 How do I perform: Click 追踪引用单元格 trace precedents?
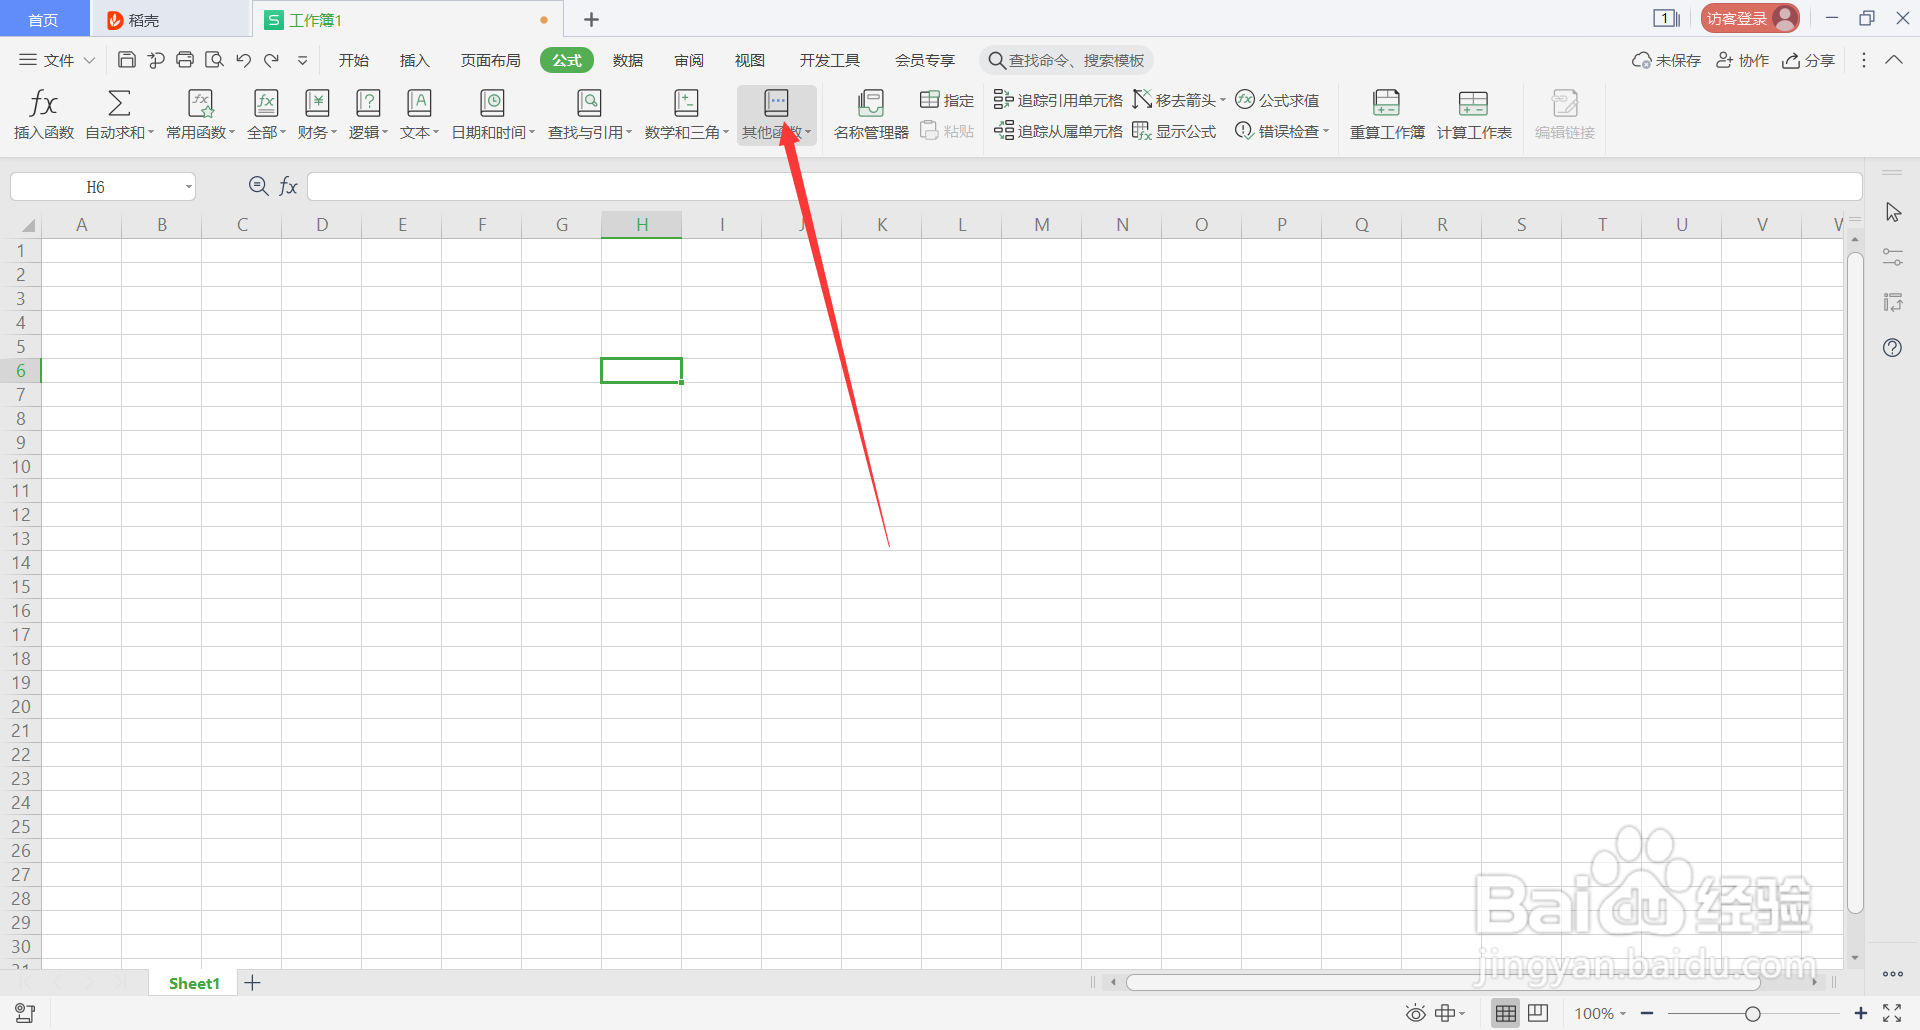tap(1058, 100)
